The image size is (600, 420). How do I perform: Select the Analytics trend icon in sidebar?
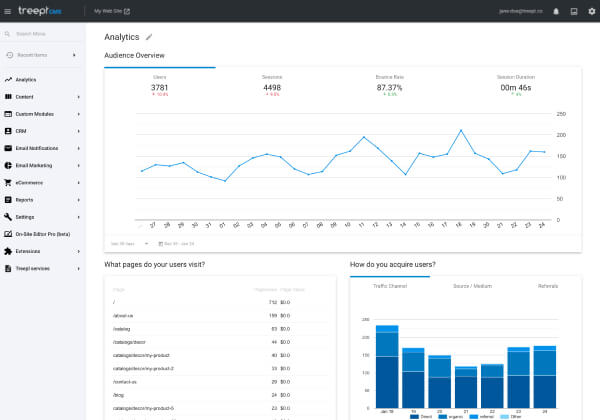point(8,80)
